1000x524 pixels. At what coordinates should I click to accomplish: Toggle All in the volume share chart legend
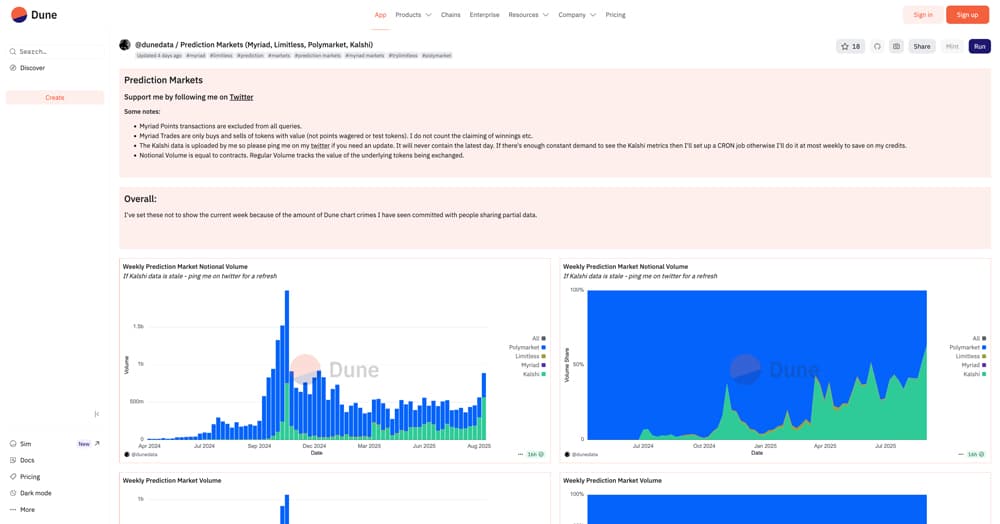[980, 338]
